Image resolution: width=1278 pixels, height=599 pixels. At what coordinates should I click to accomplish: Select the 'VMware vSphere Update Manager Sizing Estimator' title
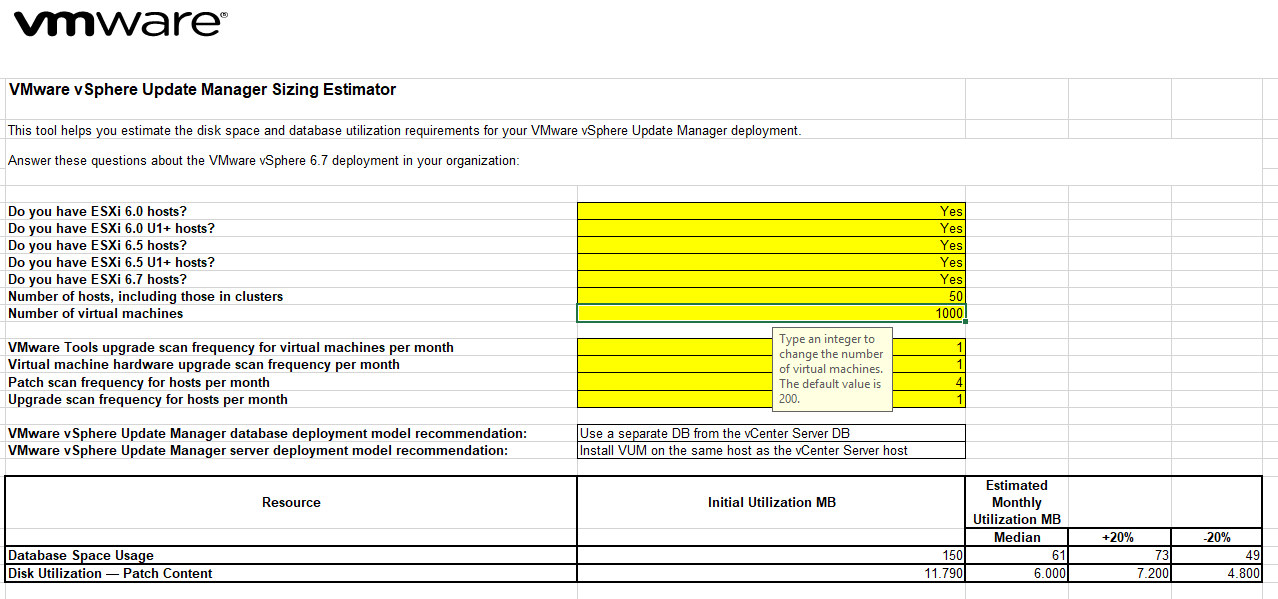pos(202,90)
